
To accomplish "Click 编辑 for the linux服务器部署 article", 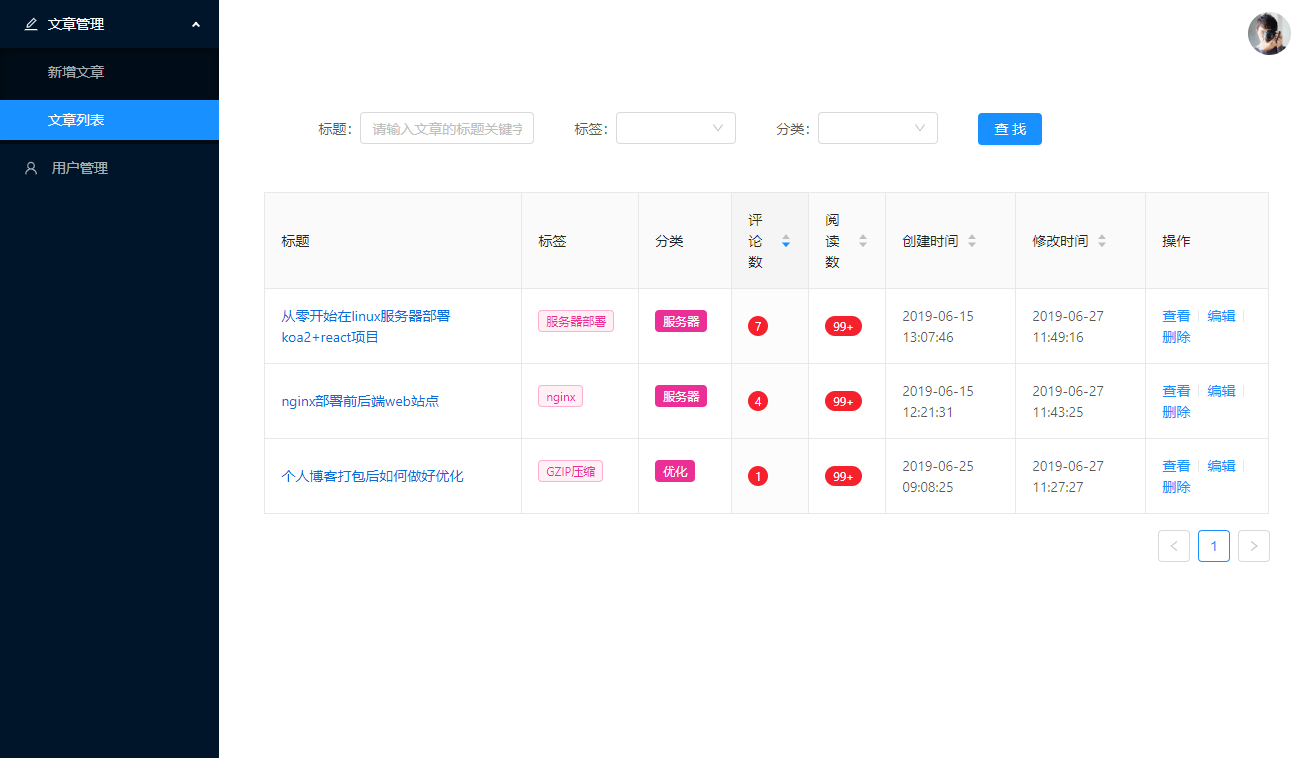I will click(1221, 316).
